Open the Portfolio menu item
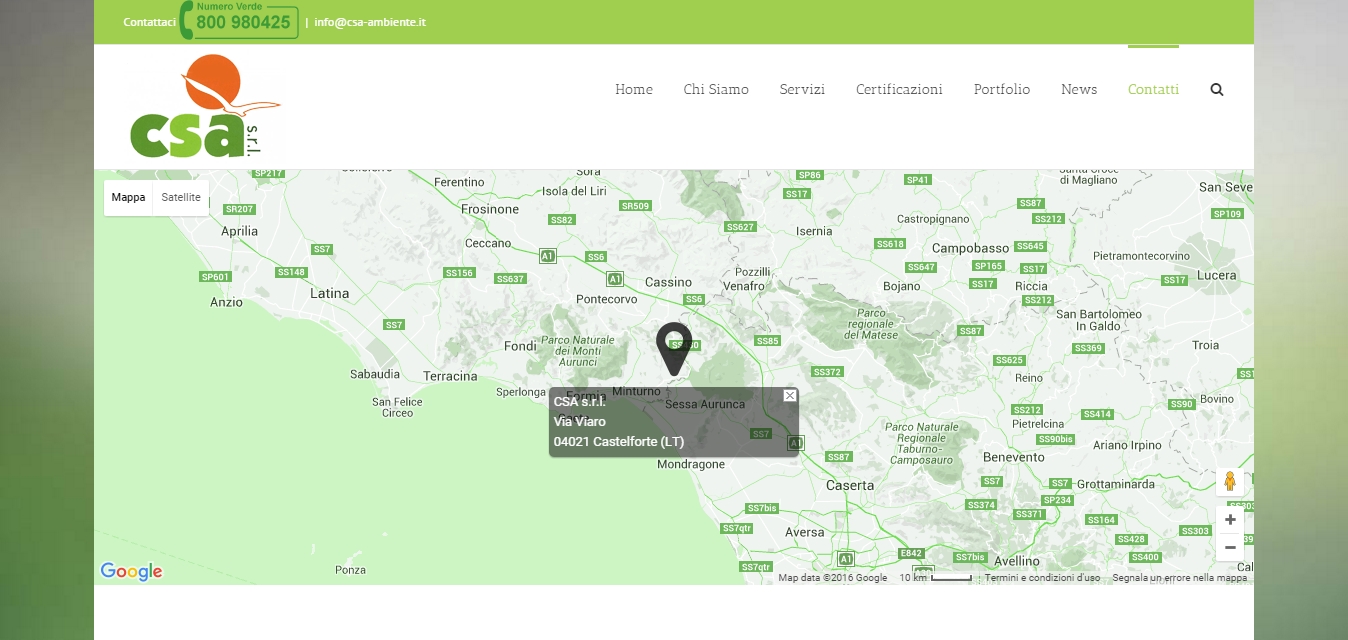 point(1002,89)
